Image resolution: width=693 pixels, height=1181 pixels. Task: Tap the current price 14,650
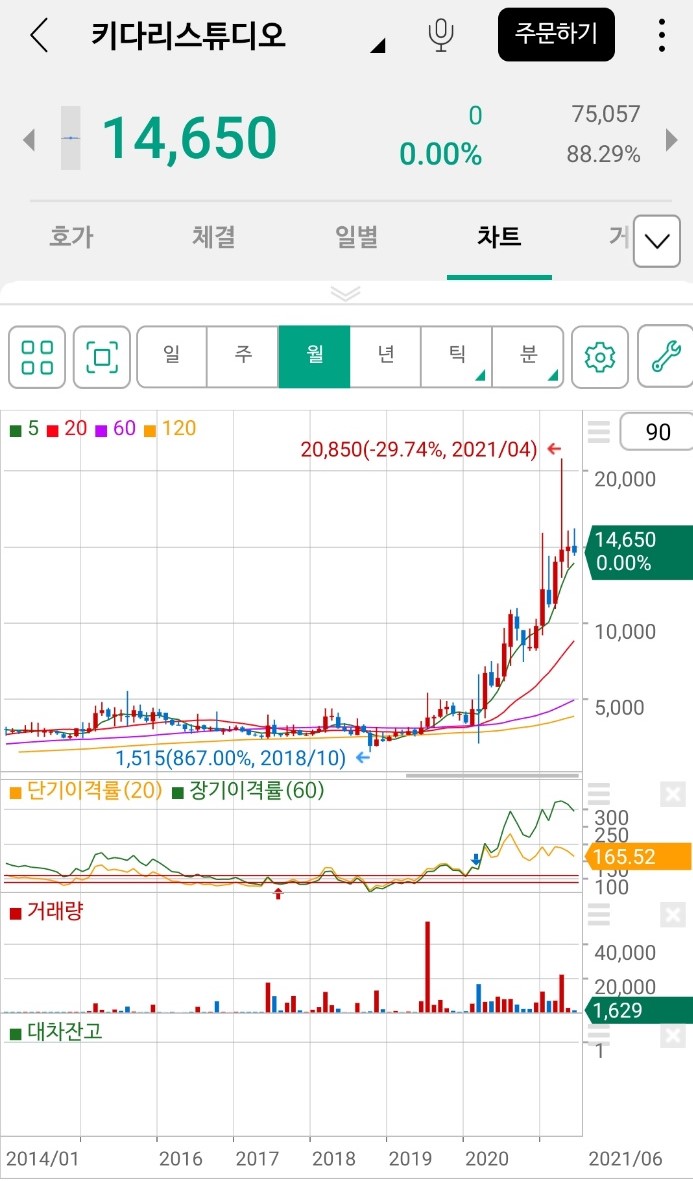(189, 138)
